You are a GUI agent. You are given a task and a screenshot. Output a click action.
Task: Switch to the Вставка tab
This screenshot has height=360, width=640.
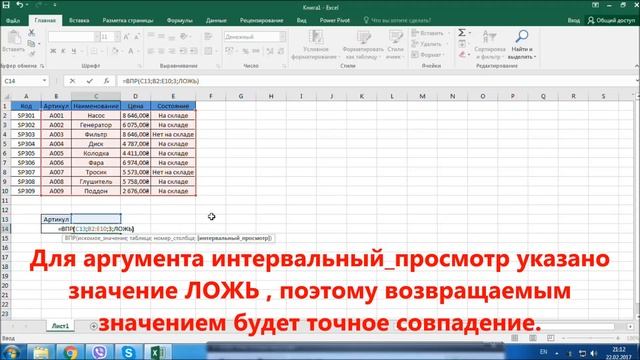point(79,20)
